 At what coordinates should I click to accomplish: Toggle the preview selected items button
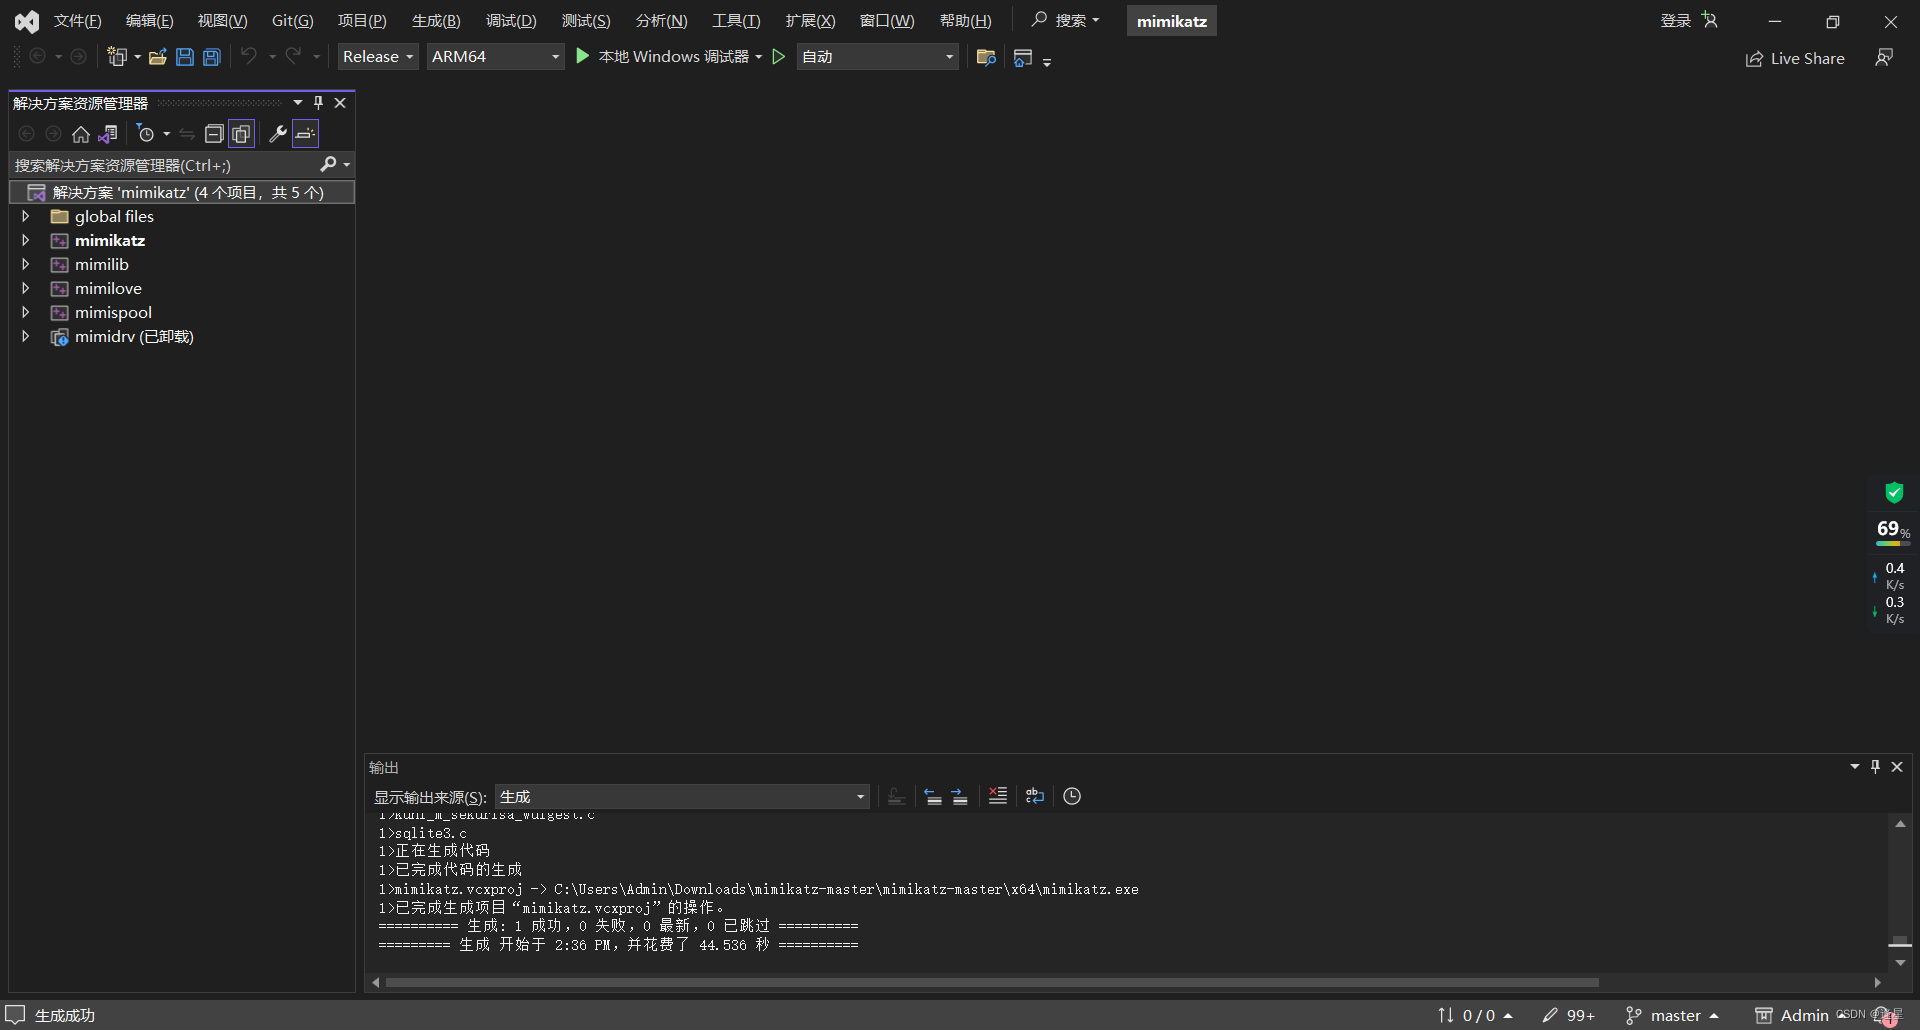point(305,134)
